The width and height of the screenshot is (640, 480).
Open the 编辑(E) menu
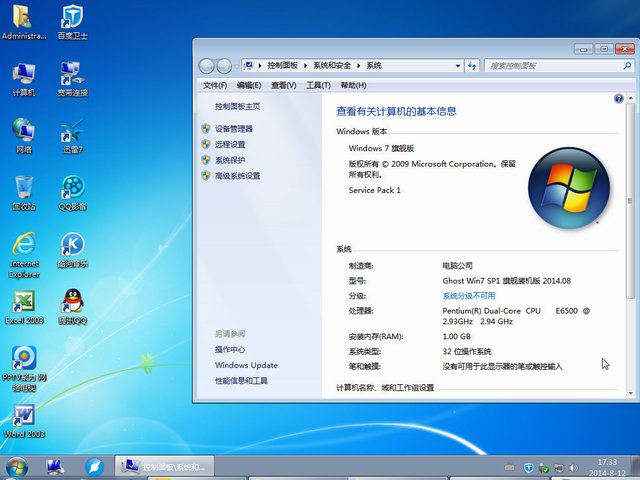point(249,85)
